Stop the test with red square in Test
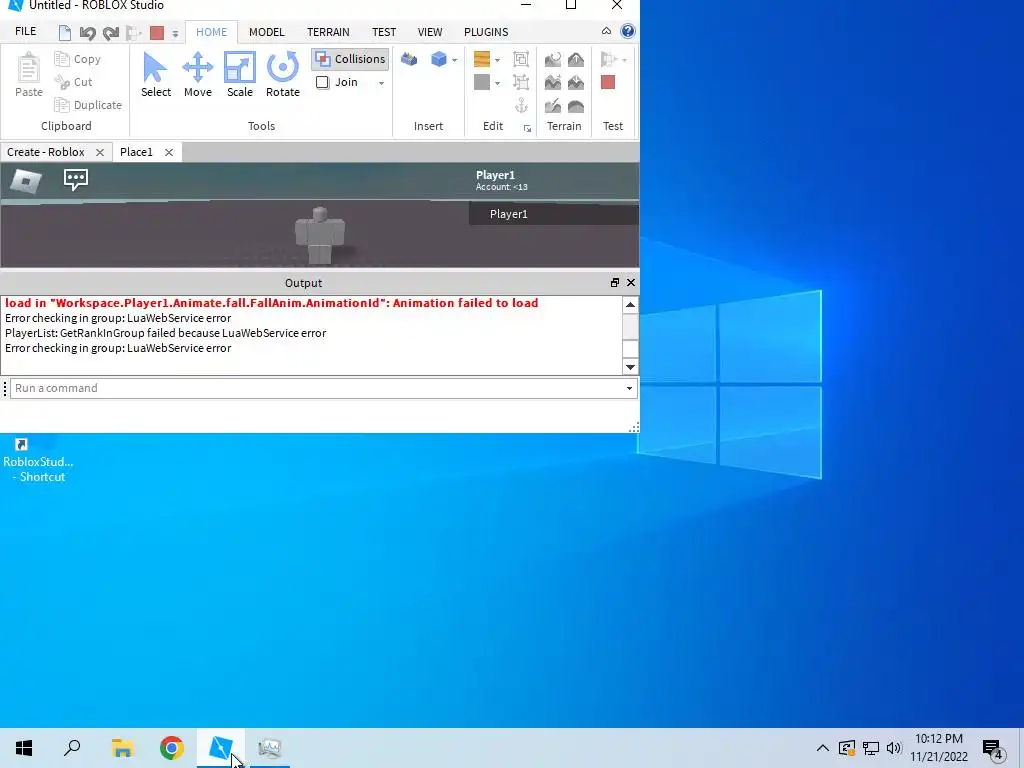Screen dimensions: 1024x768 click(x=608, y=82)
